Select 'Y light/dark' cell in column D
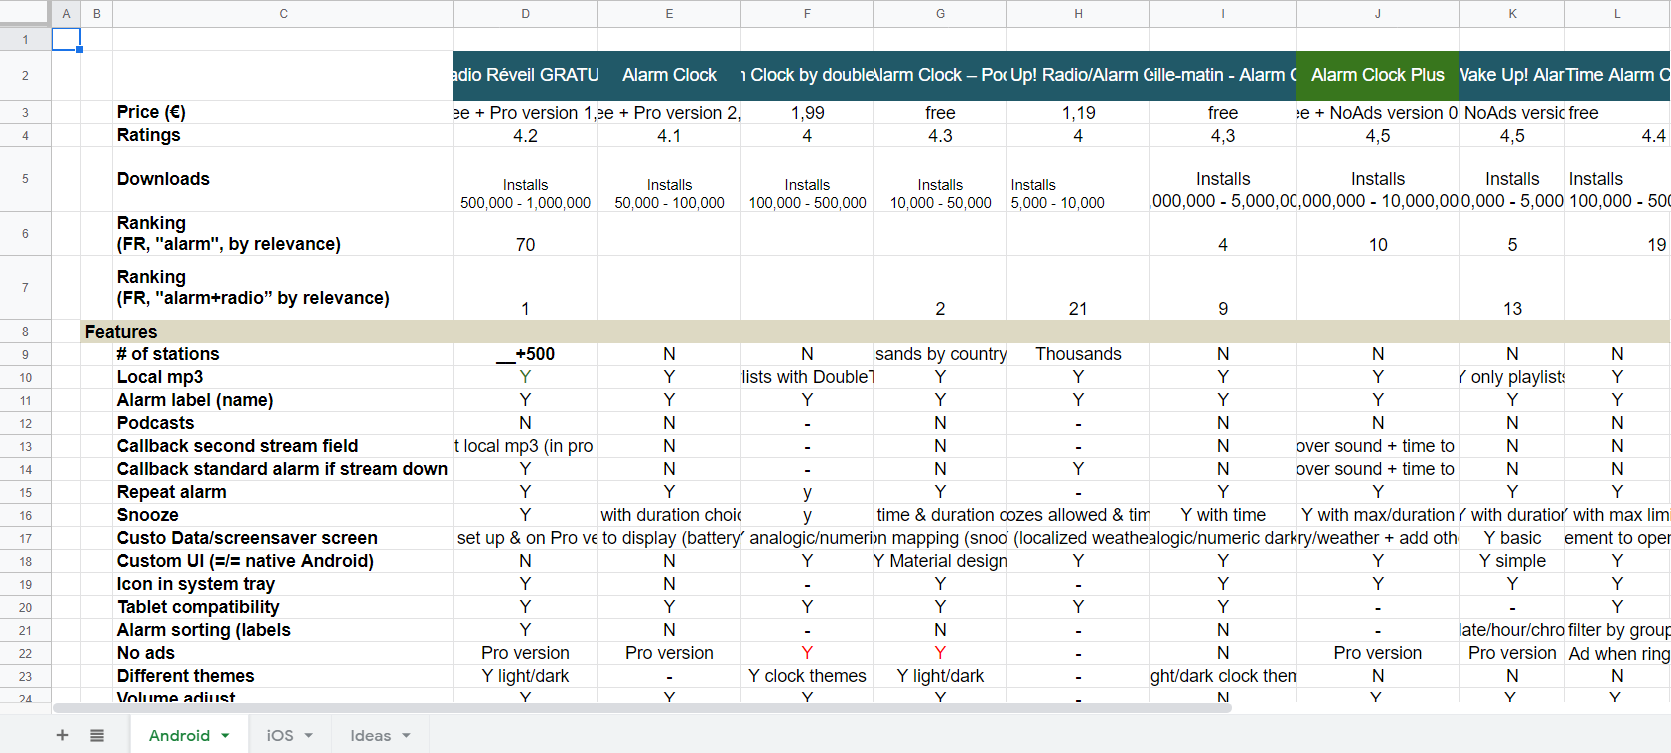1671x753 pixels. (526, 676)
